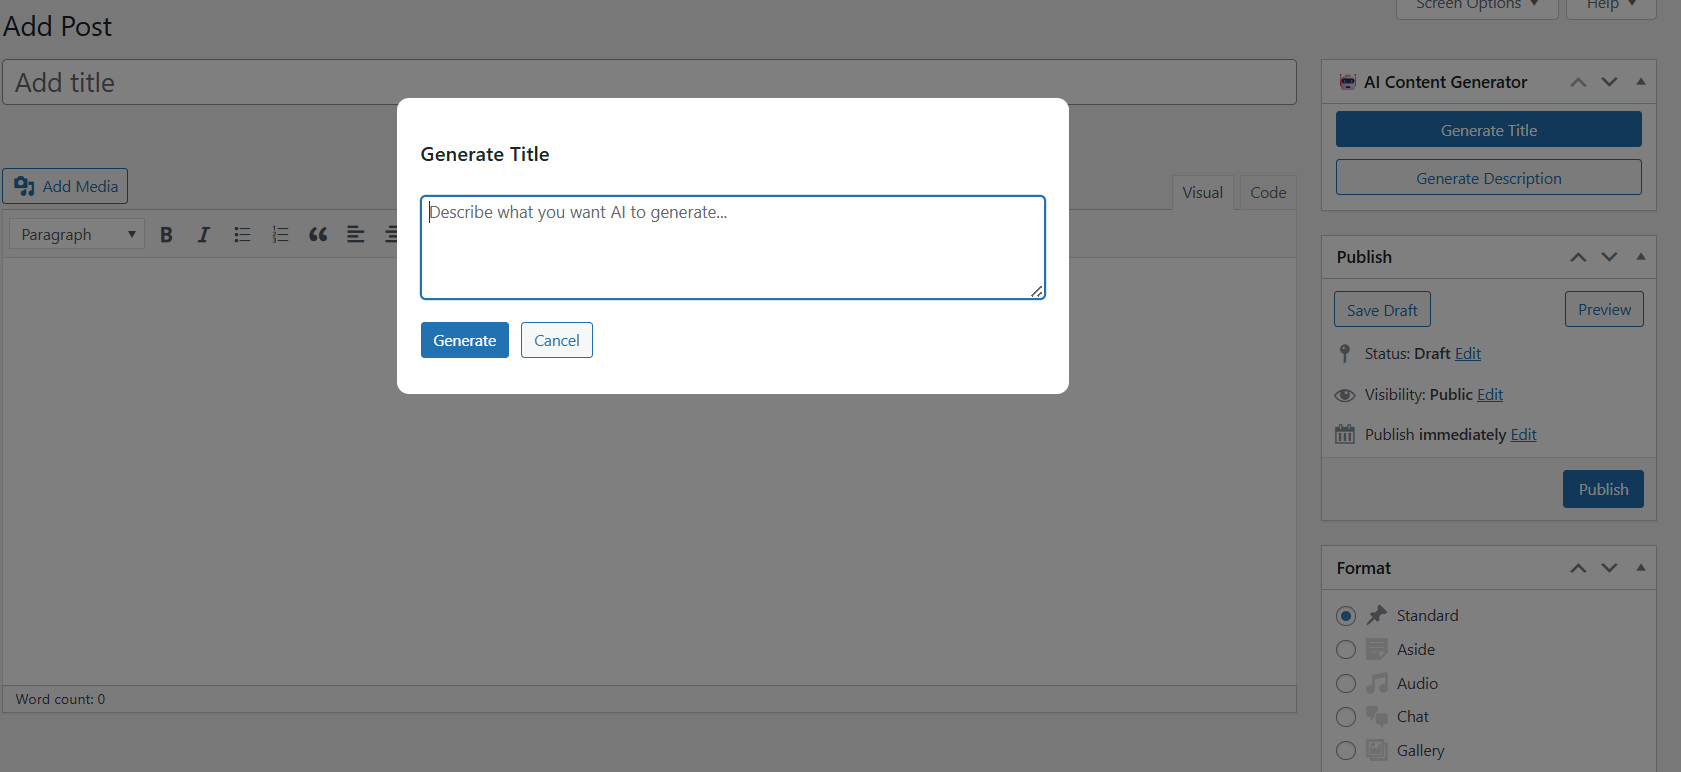This screenshot has width=1681, height=772.
Task: Switch to the Visual editor tab
Action: coord(1202,193)
